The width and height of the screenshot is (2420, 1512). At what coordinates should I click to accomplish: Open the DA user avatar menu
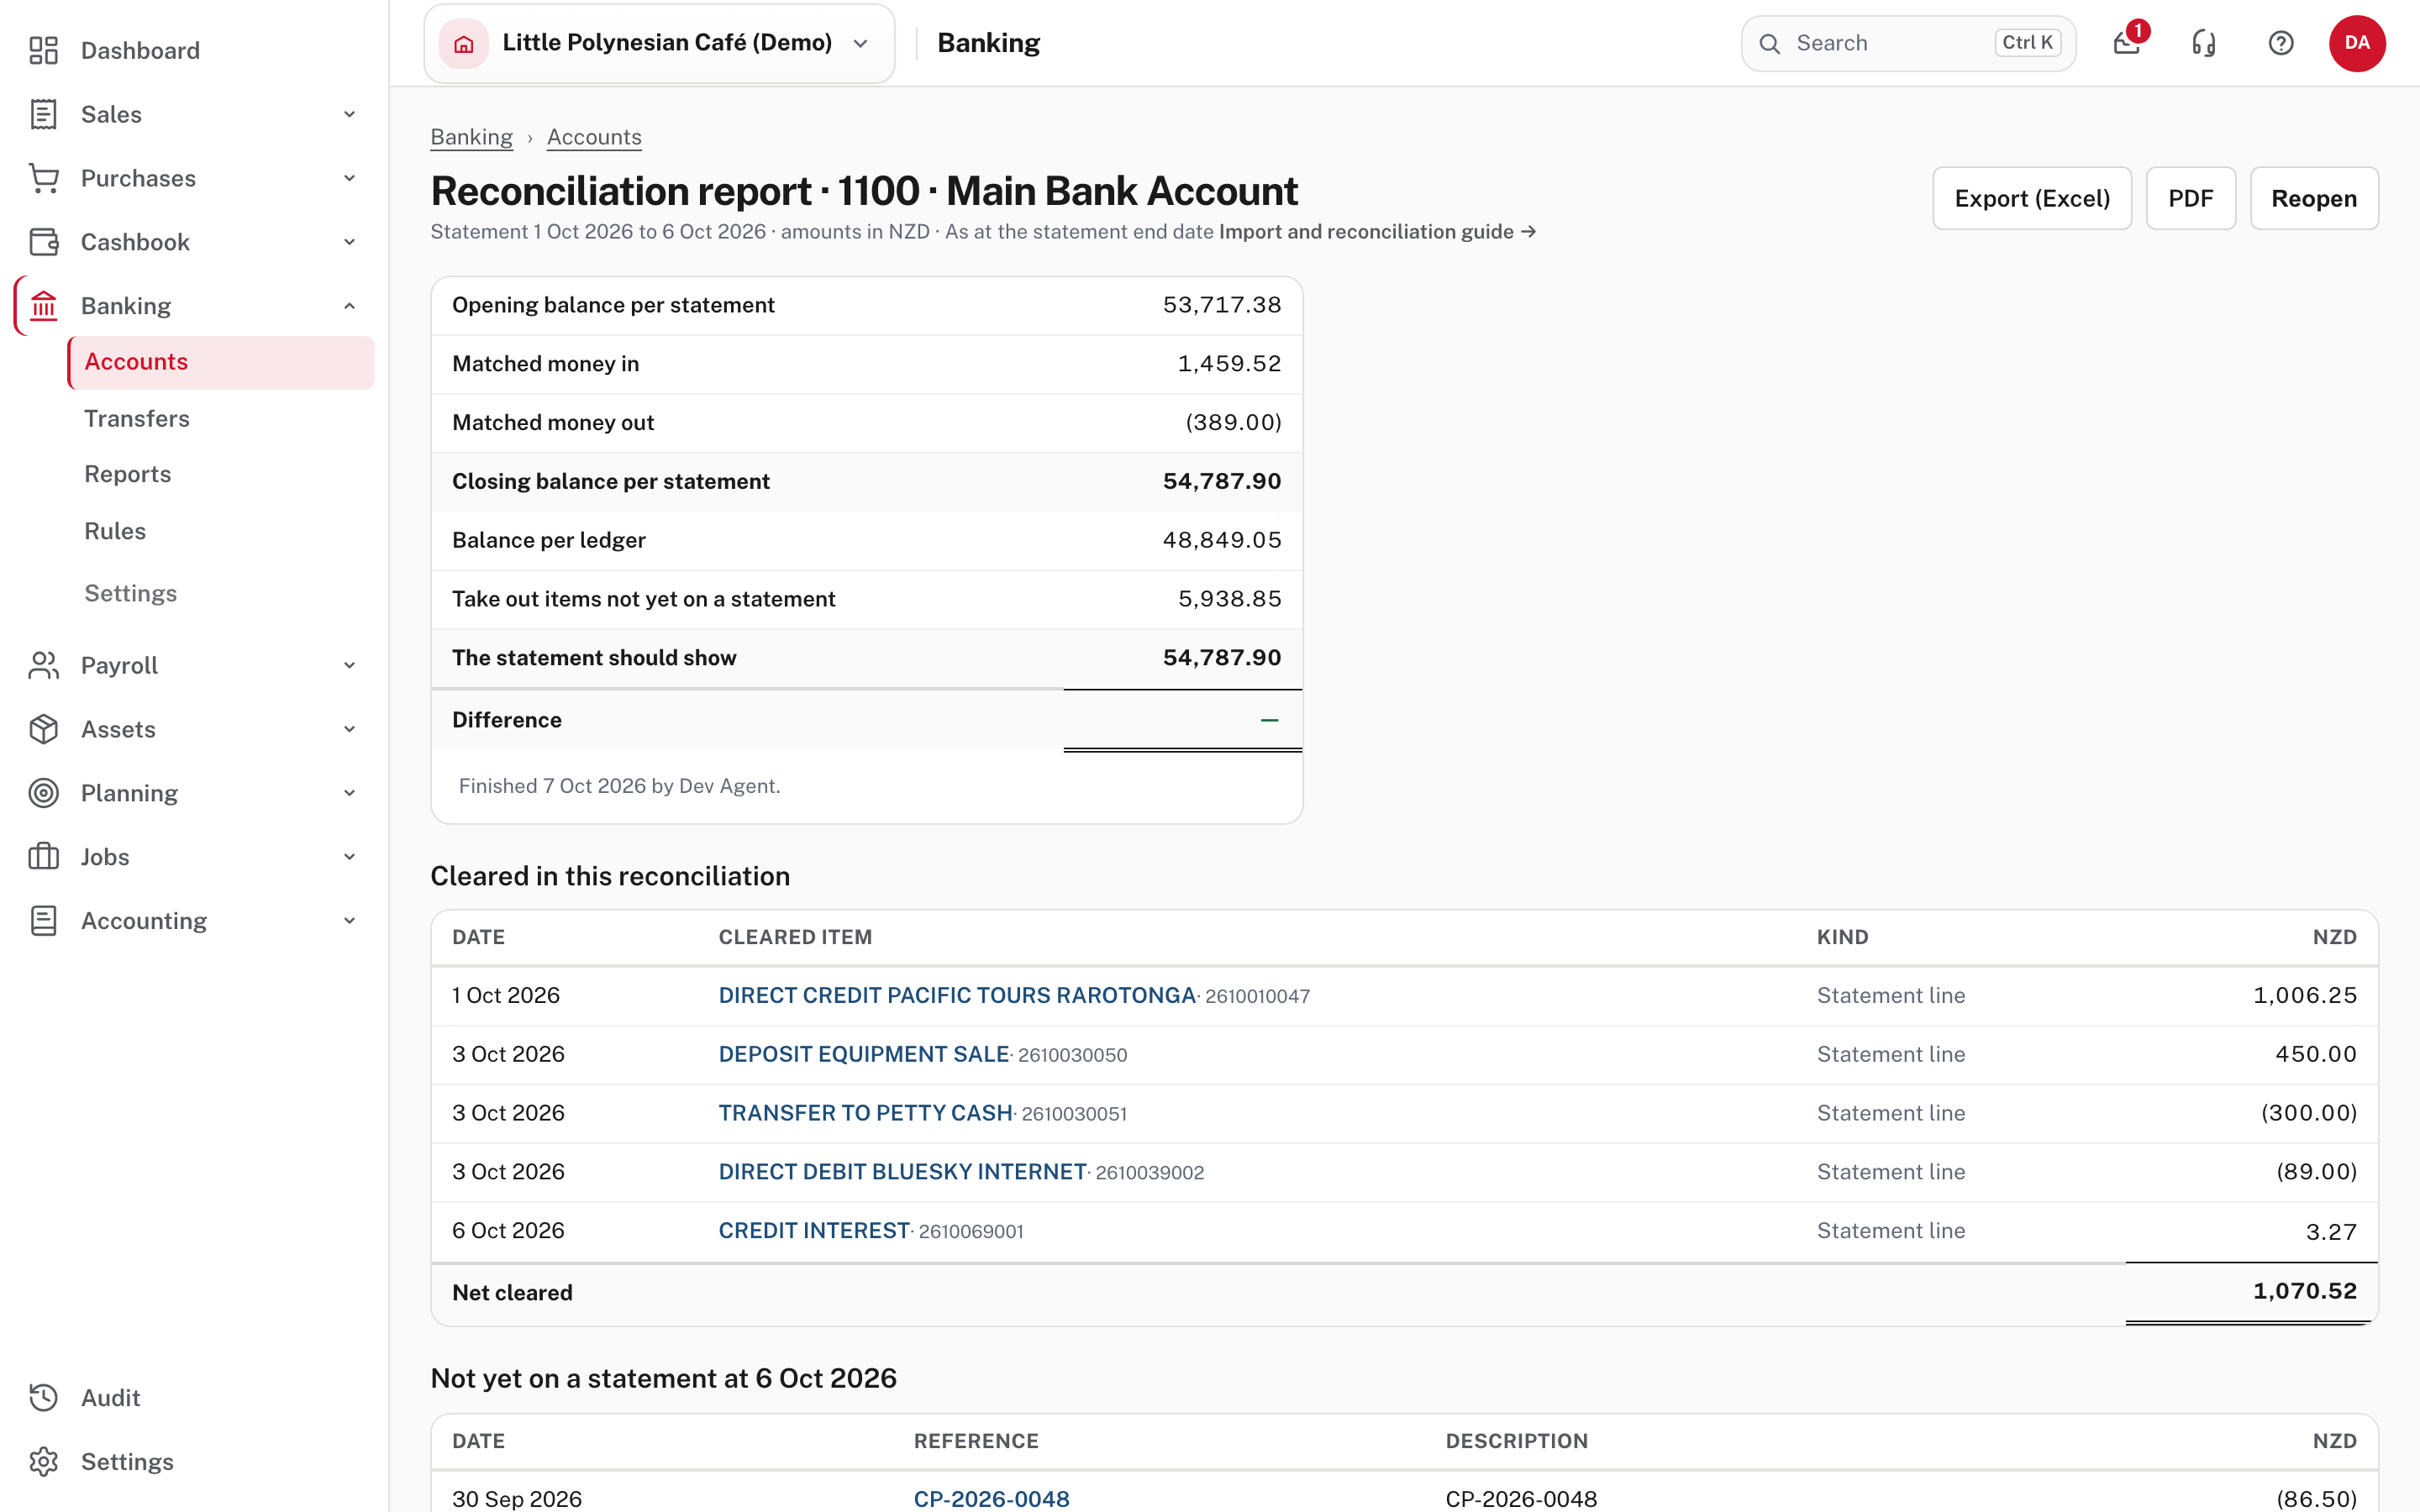coord(2357,43)
